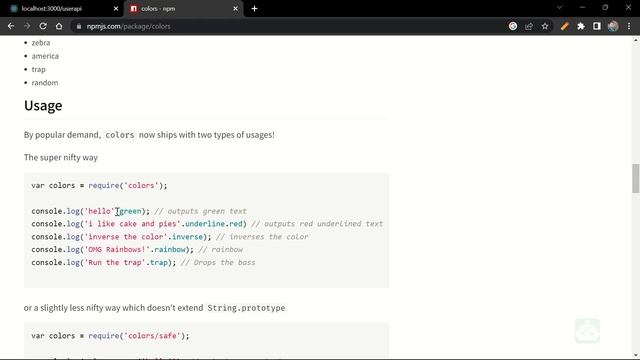Image resolution: width=640 pixels, height=360 pixels.
Task: View site info via lock icon
Action: tap(79, 26)
